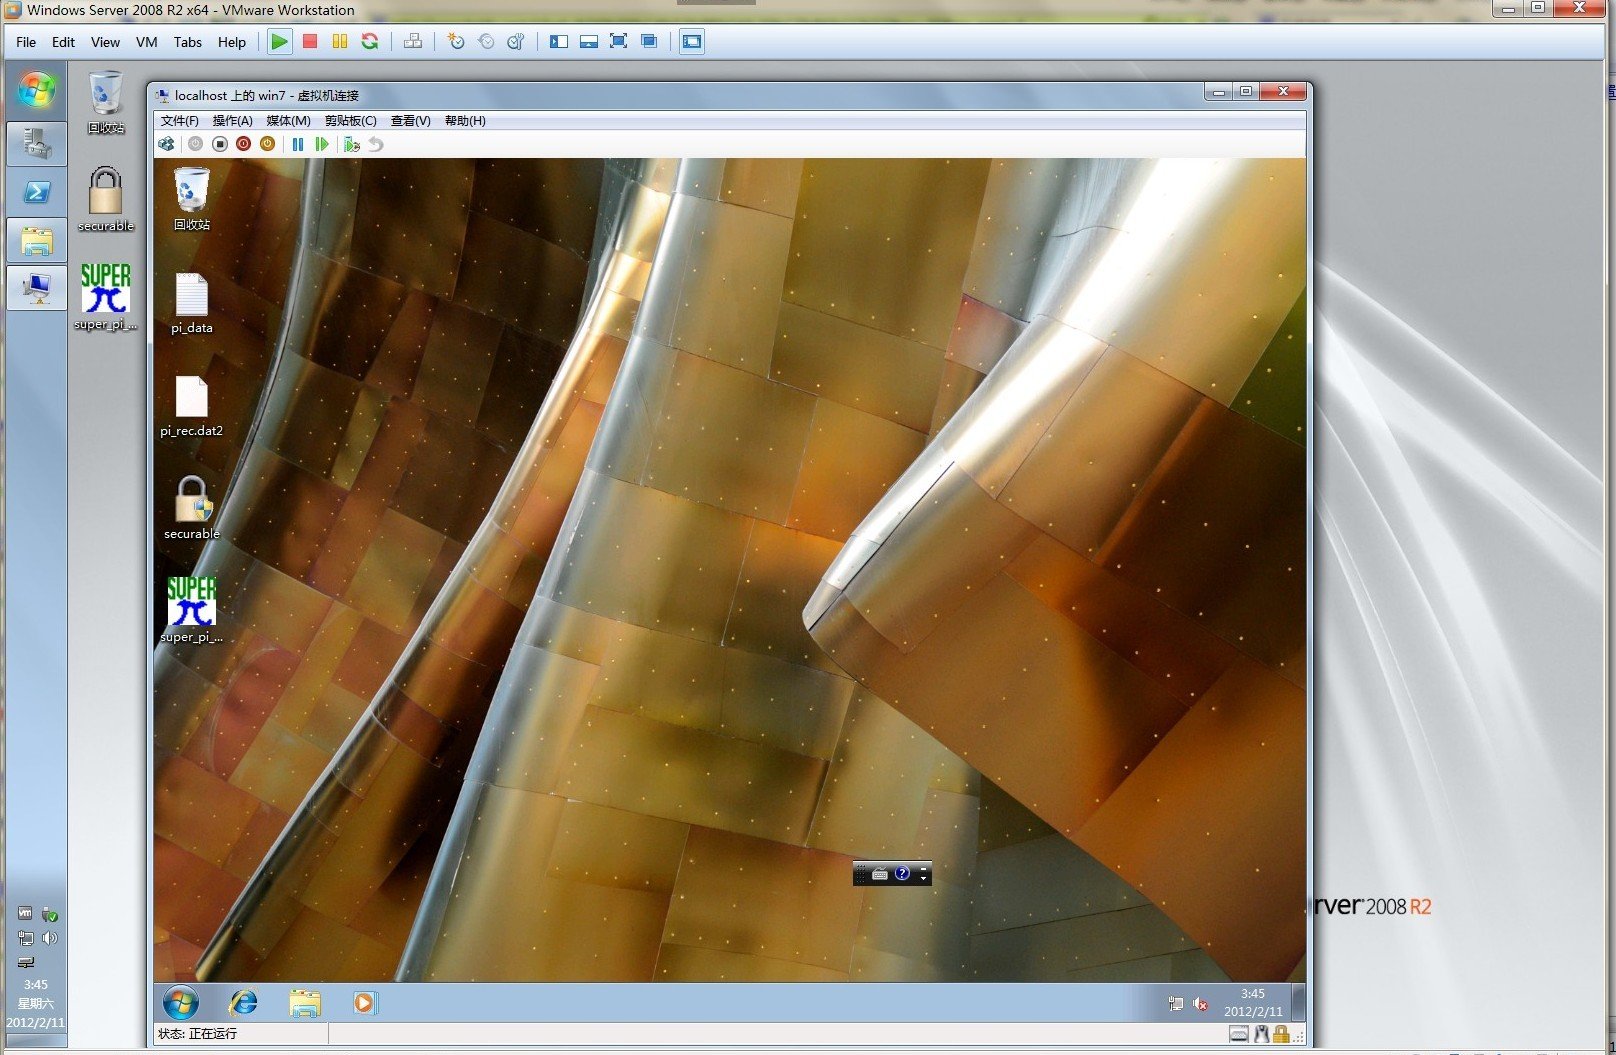Take a snapshot using the VMware snapshot icon

coord(456,41)
